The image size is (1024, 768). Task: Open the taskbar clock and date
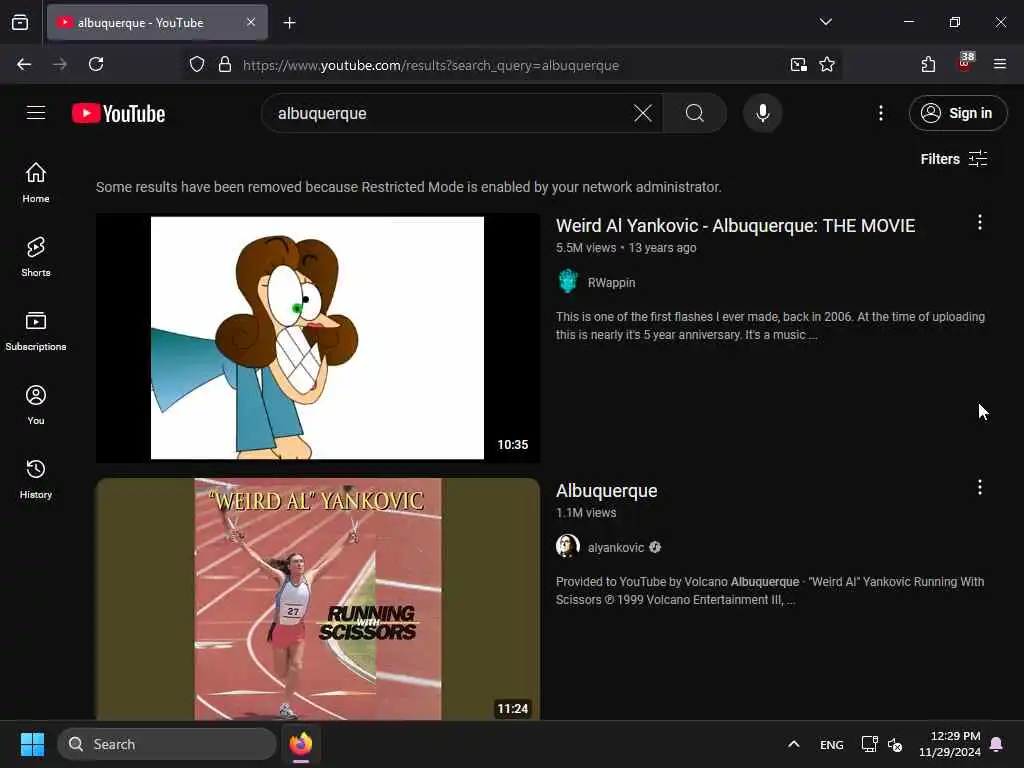(950, 744)
